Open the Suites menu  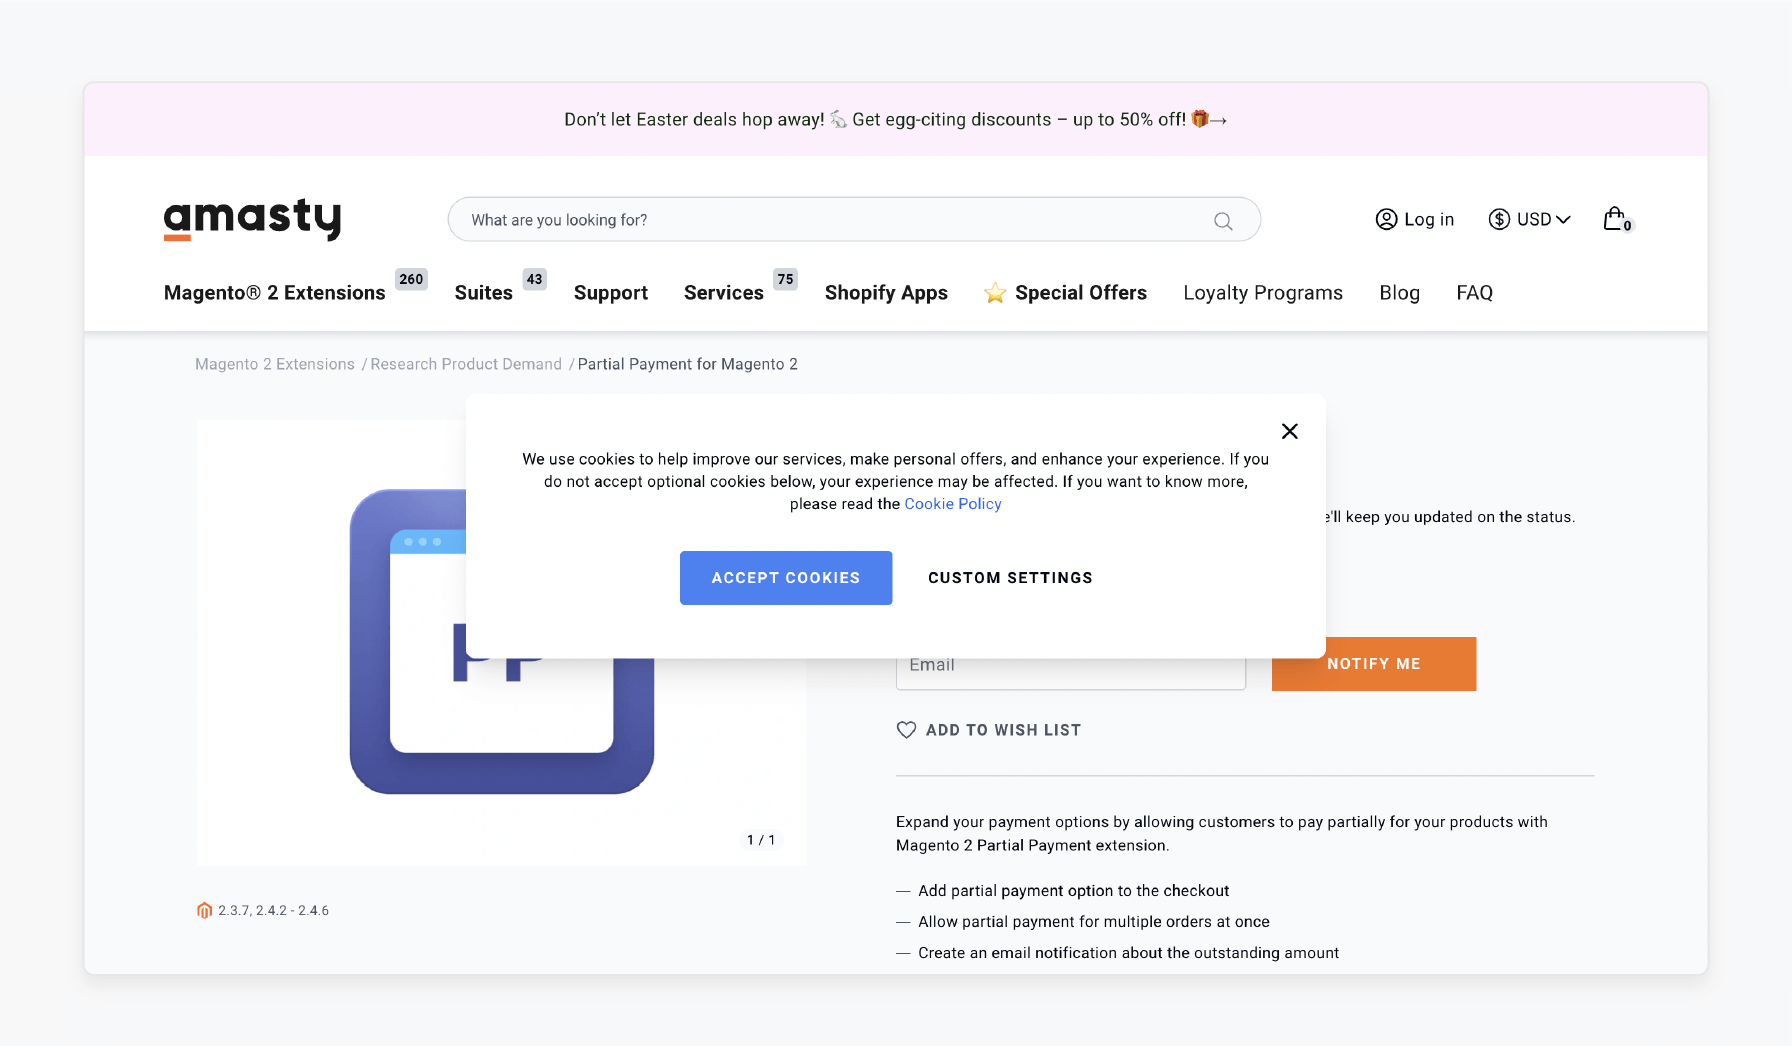483,293
